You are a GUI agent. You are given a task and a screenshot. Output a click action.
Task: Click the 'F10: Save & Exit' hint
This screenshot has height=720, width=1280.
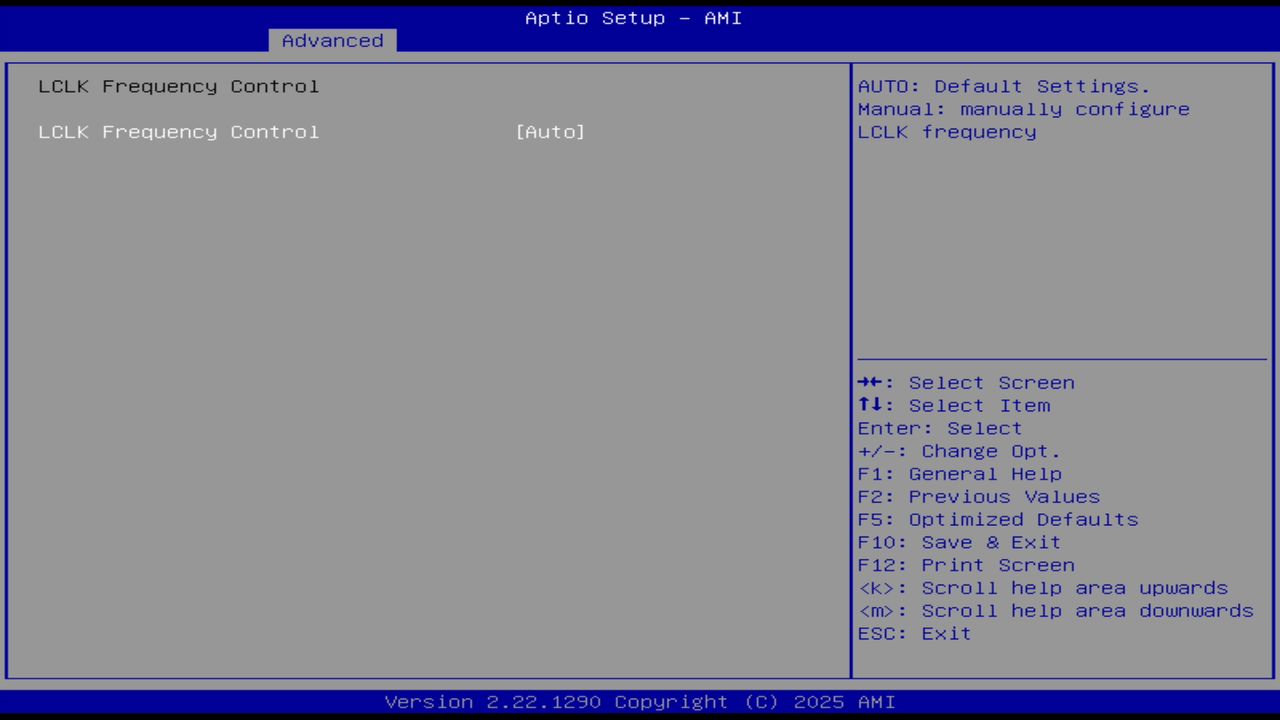pyautogui.click(x=959, y=542)
